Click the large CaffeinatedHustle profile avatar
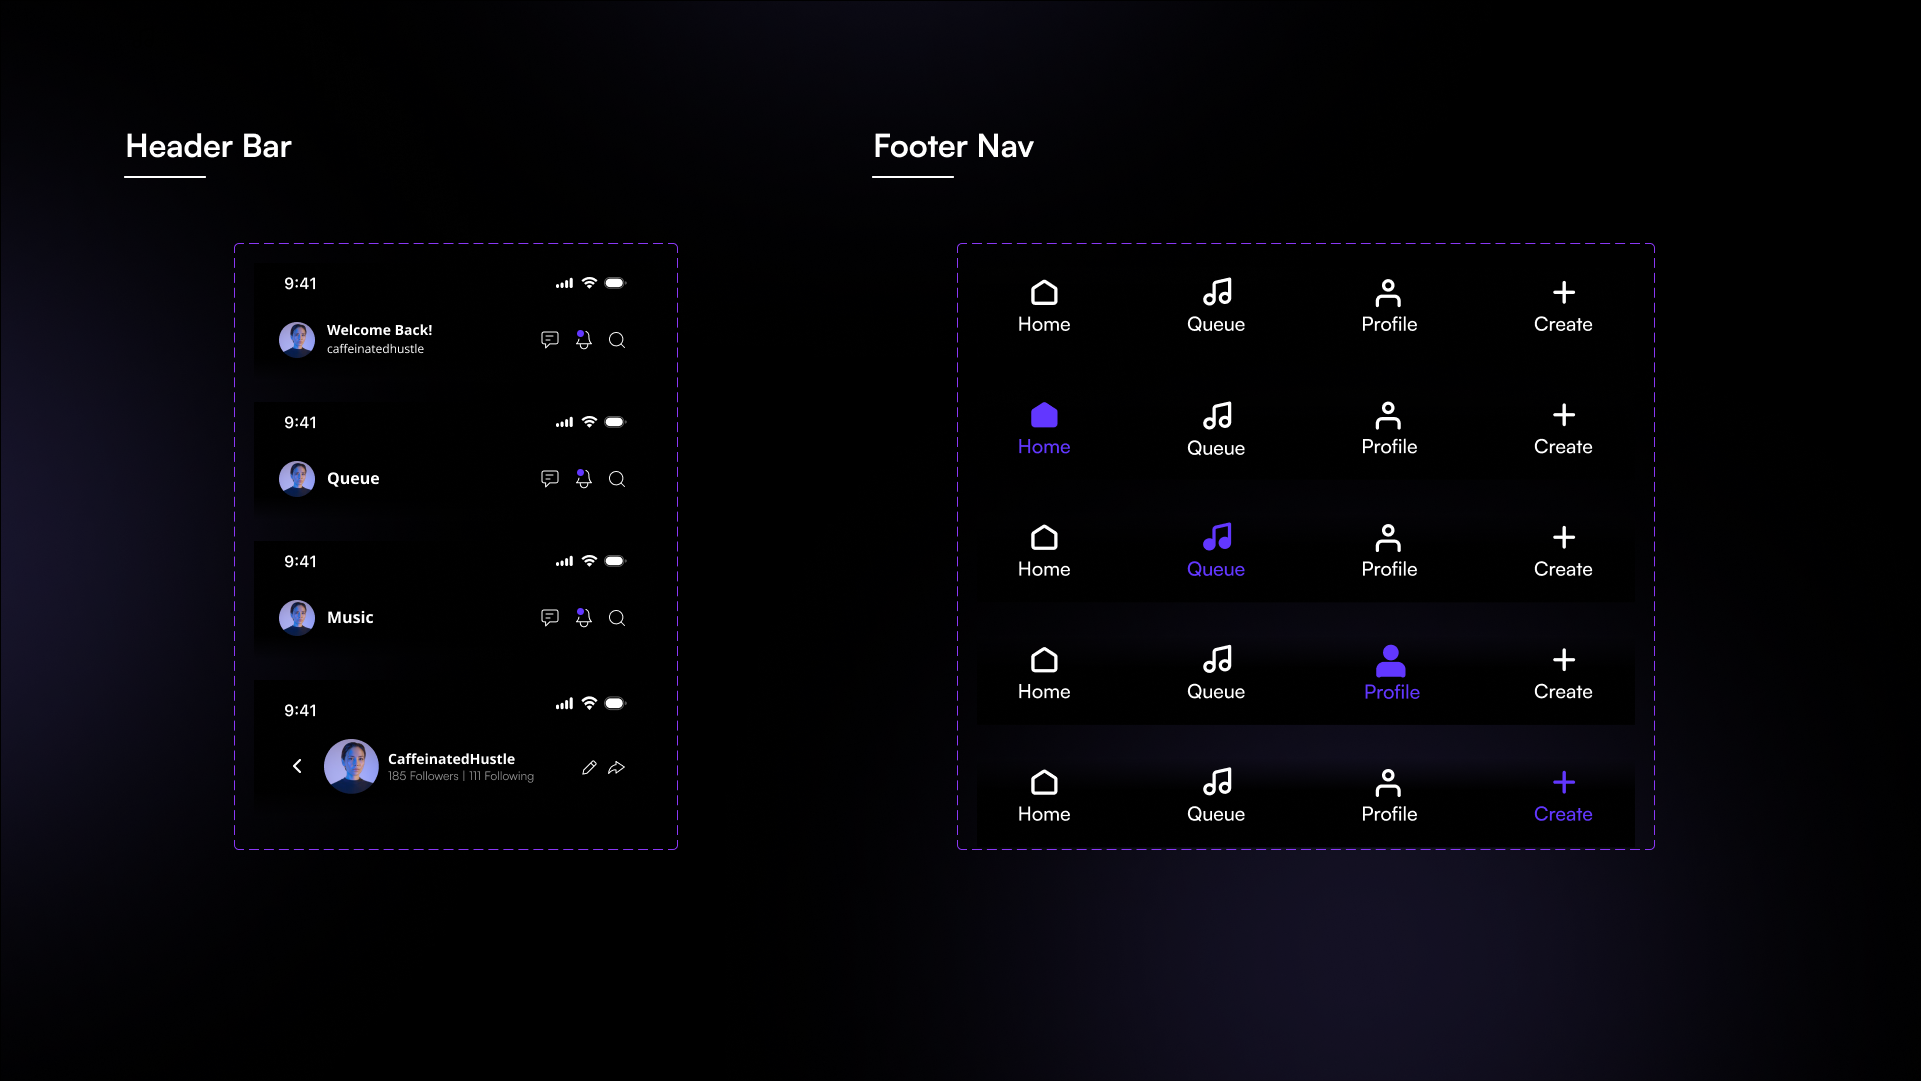 pyautogui.click(x=351, y=766)
